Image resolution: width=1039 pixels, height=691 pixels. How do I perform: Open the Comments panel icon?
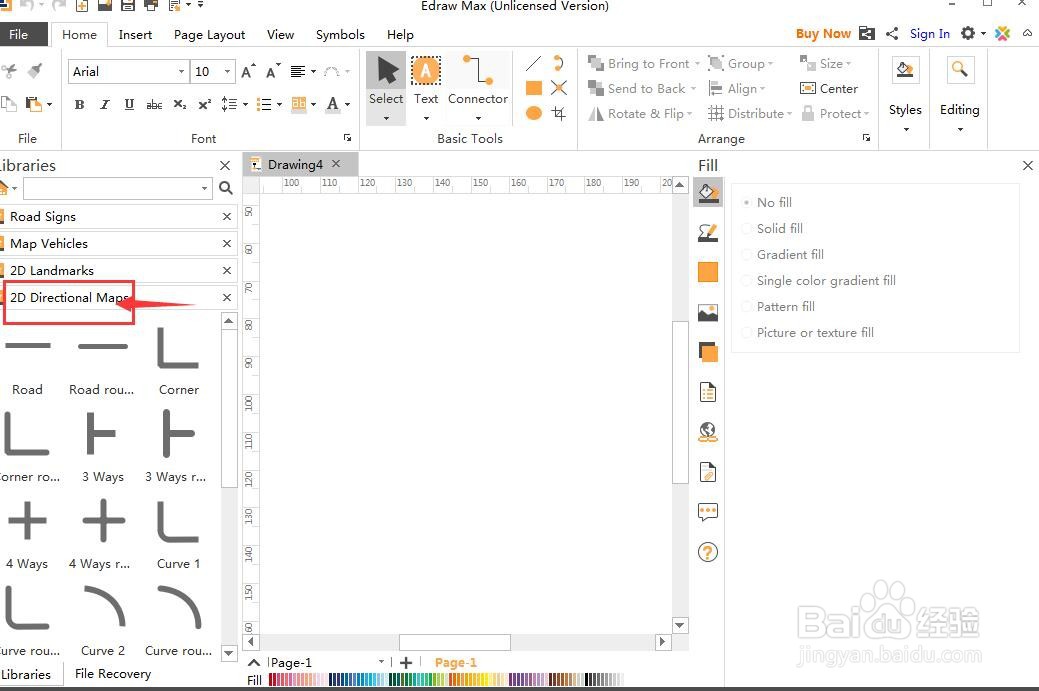tap(708, 511)
